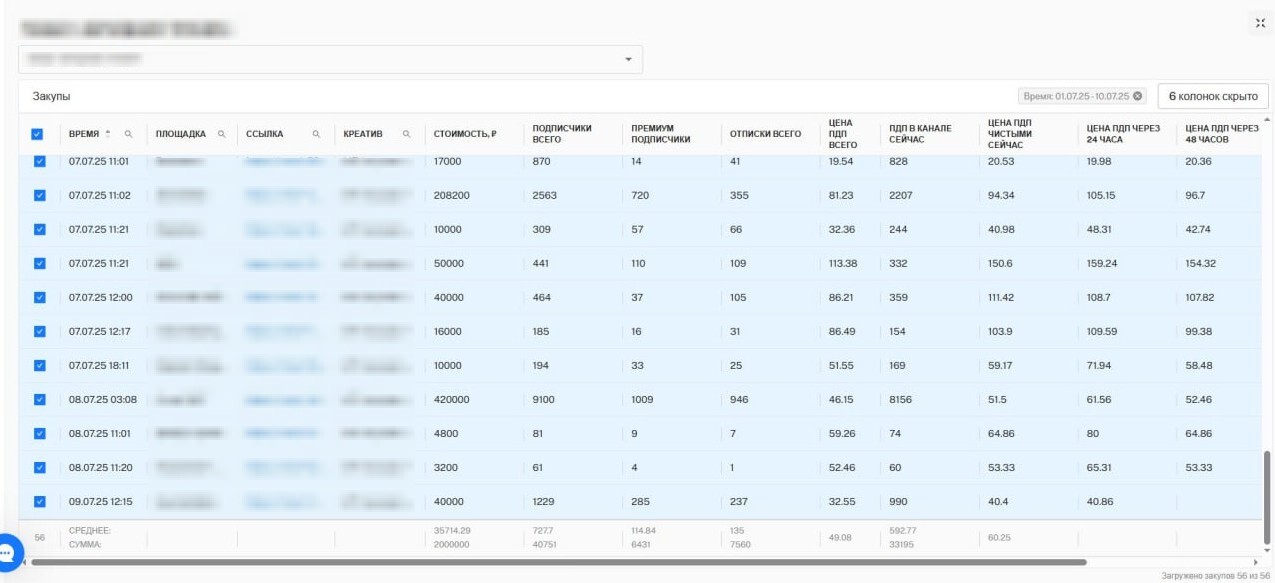
Task: Click the value 150.6
Action: 1000,263
